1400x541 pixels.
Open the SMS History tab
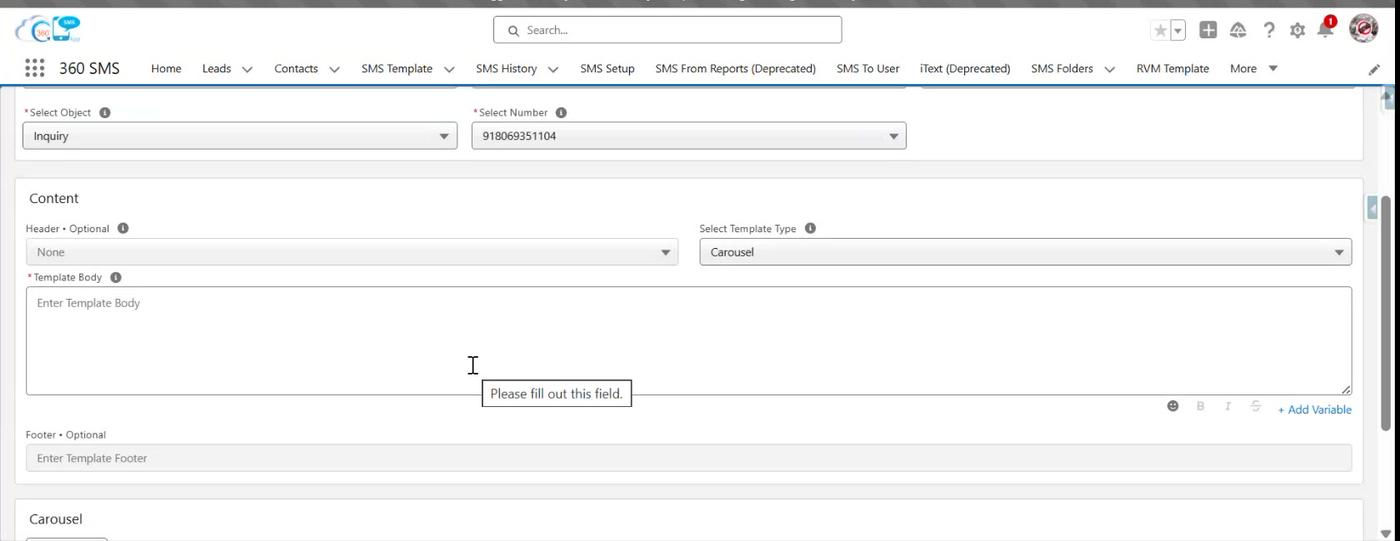click(x=506, y=69)
